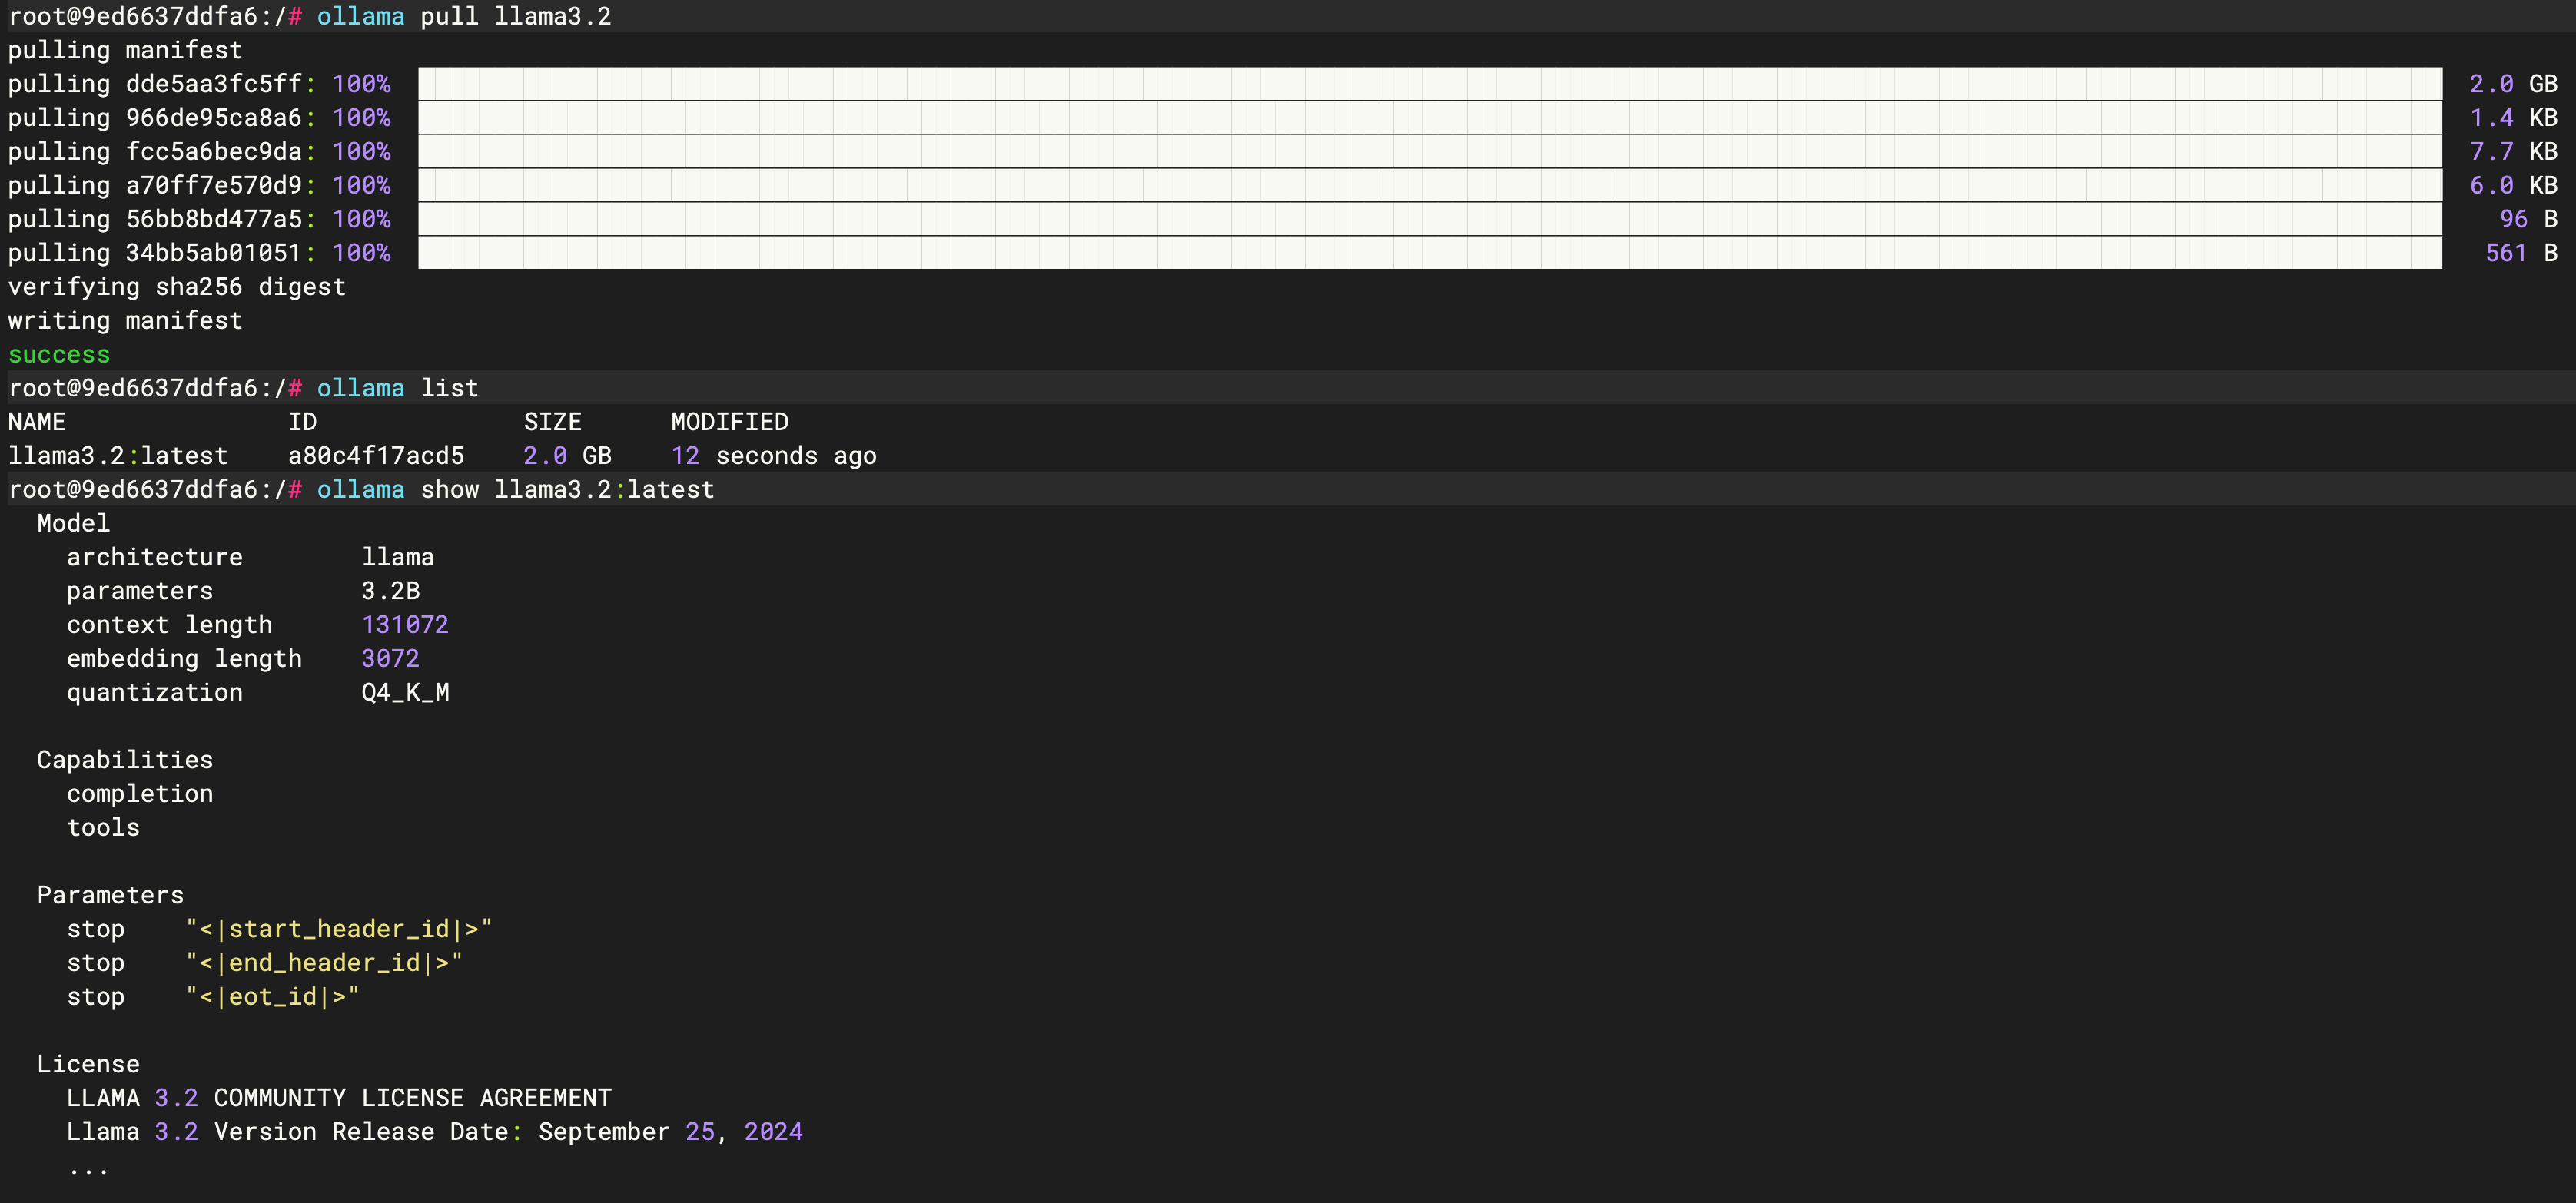The image size is (2576, 1203).
Task: Select the model ID a80c4f17acd5
Action: (376, 455)
